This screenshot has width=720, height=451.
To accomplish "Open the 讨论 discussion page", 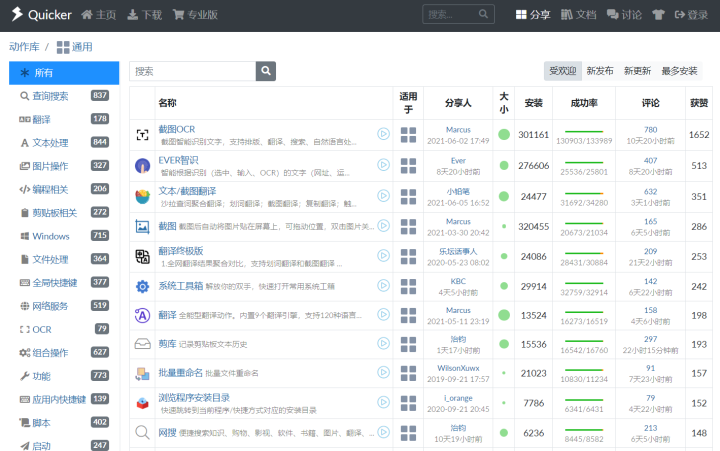I will pyautogui.click(x=624, y=15).
